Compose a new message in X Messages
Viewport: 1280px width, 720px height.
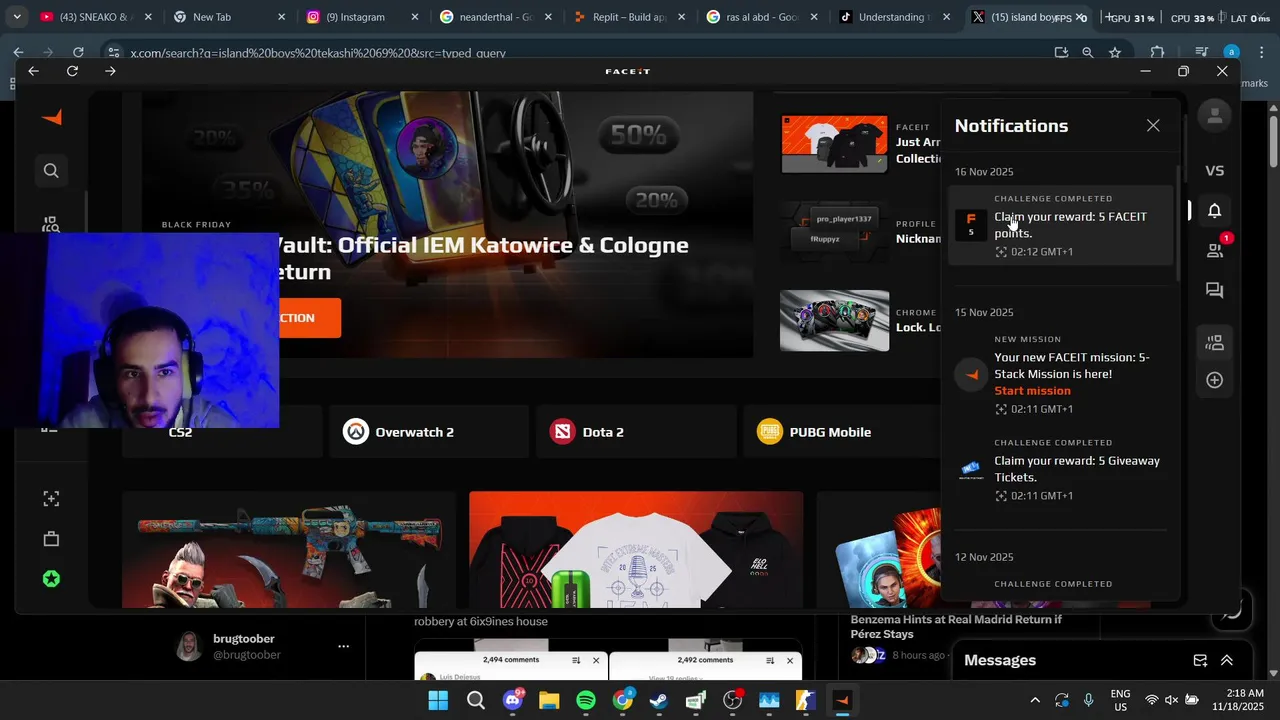click(x=1200, y=660)
